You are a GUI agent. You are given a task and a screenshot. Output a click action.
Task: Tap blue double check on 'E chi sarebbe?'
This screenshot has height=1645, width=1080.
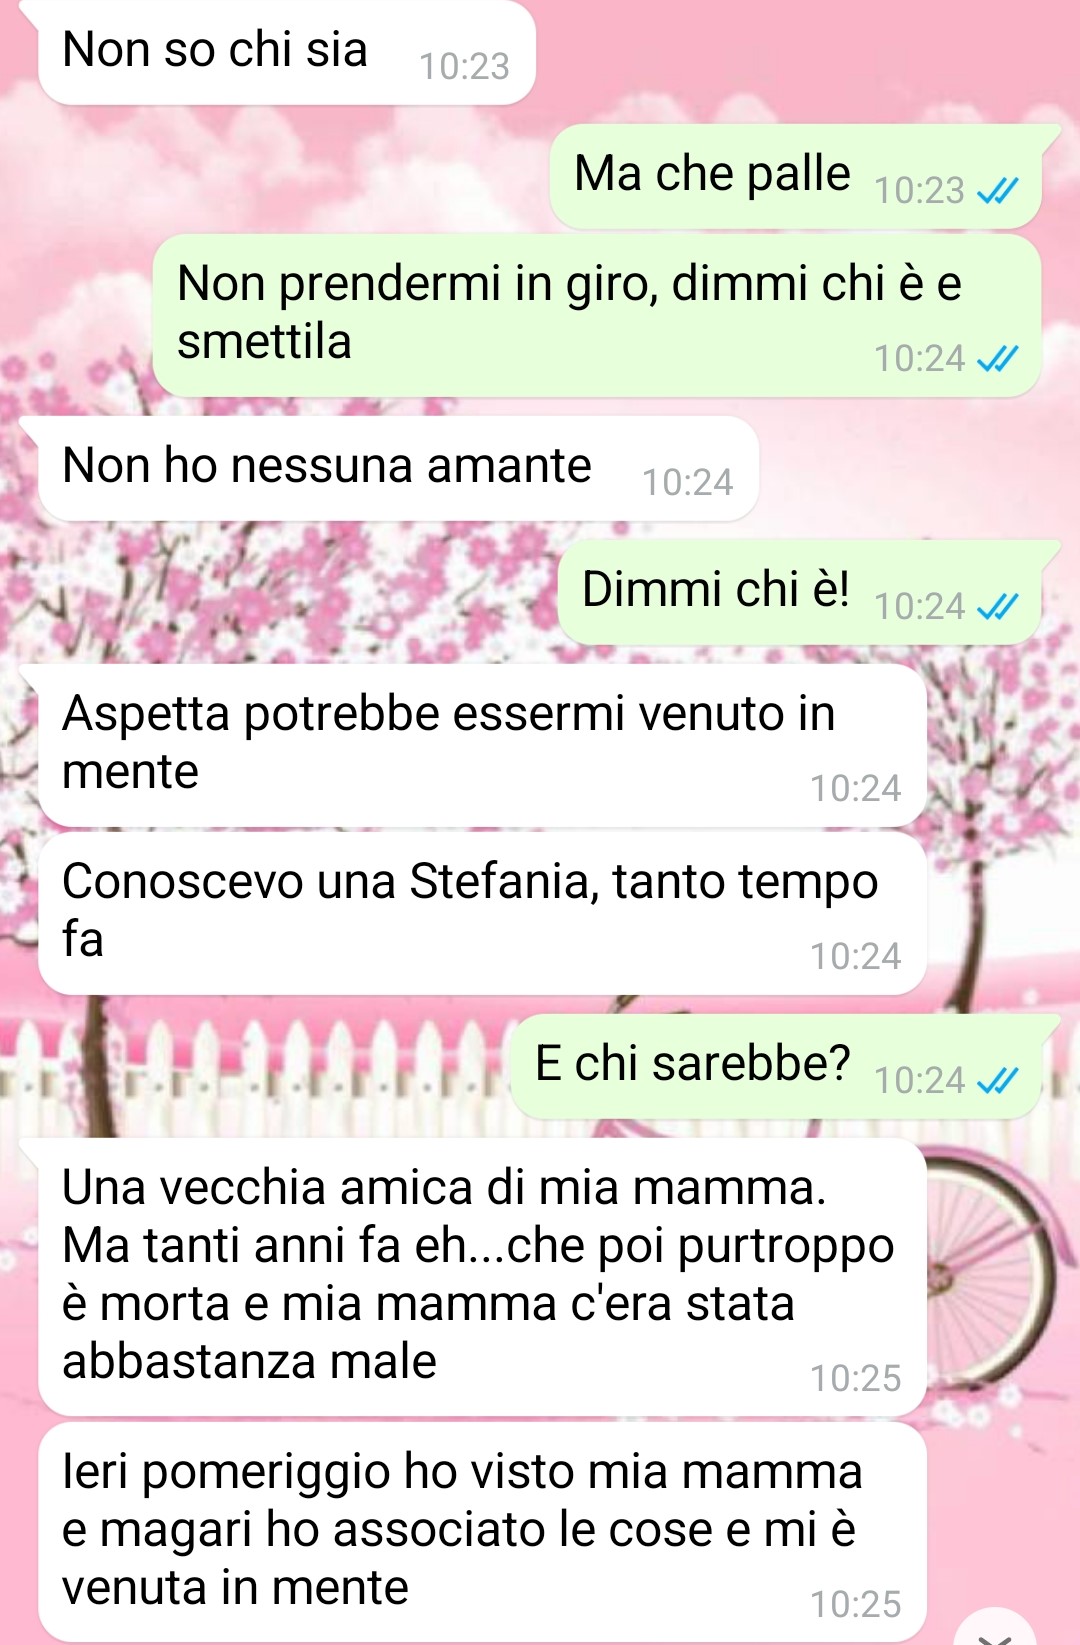pos(996,1080)
